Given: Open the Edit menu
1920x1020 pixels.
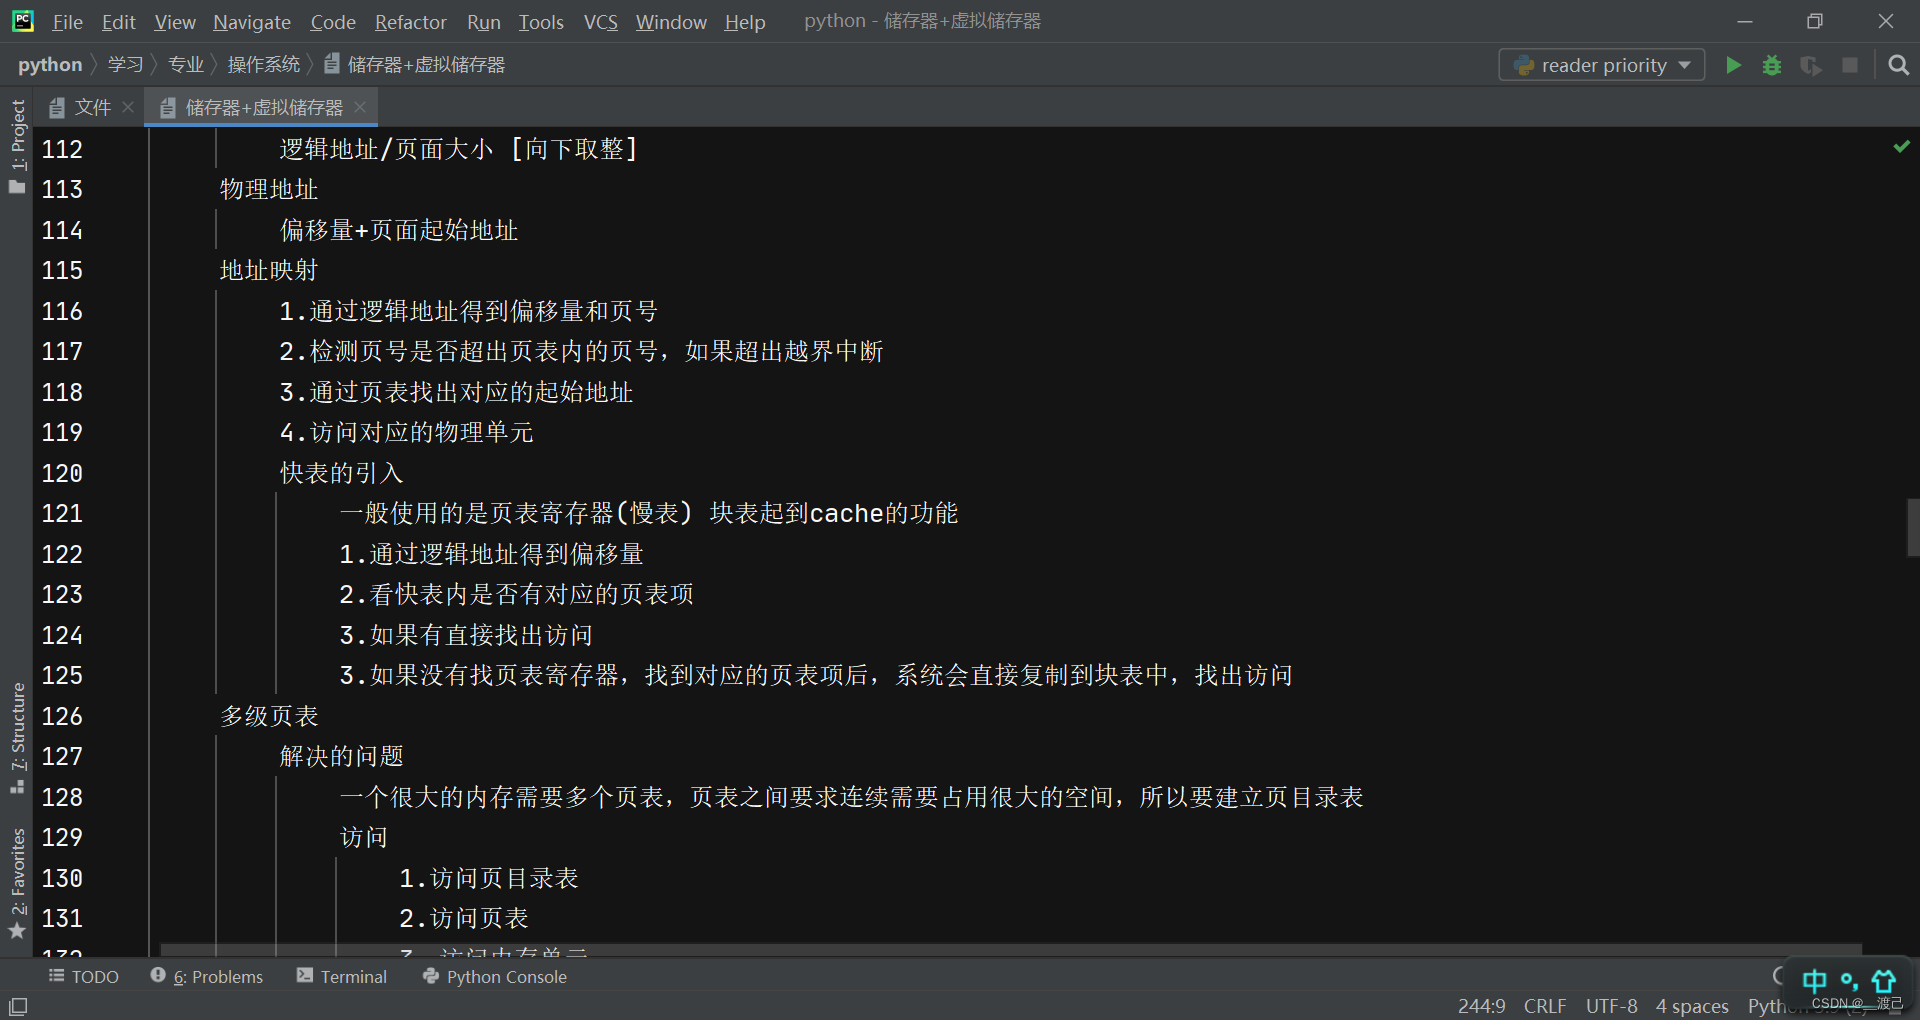Looking at the screenshot, I should [x=118, y=22].
